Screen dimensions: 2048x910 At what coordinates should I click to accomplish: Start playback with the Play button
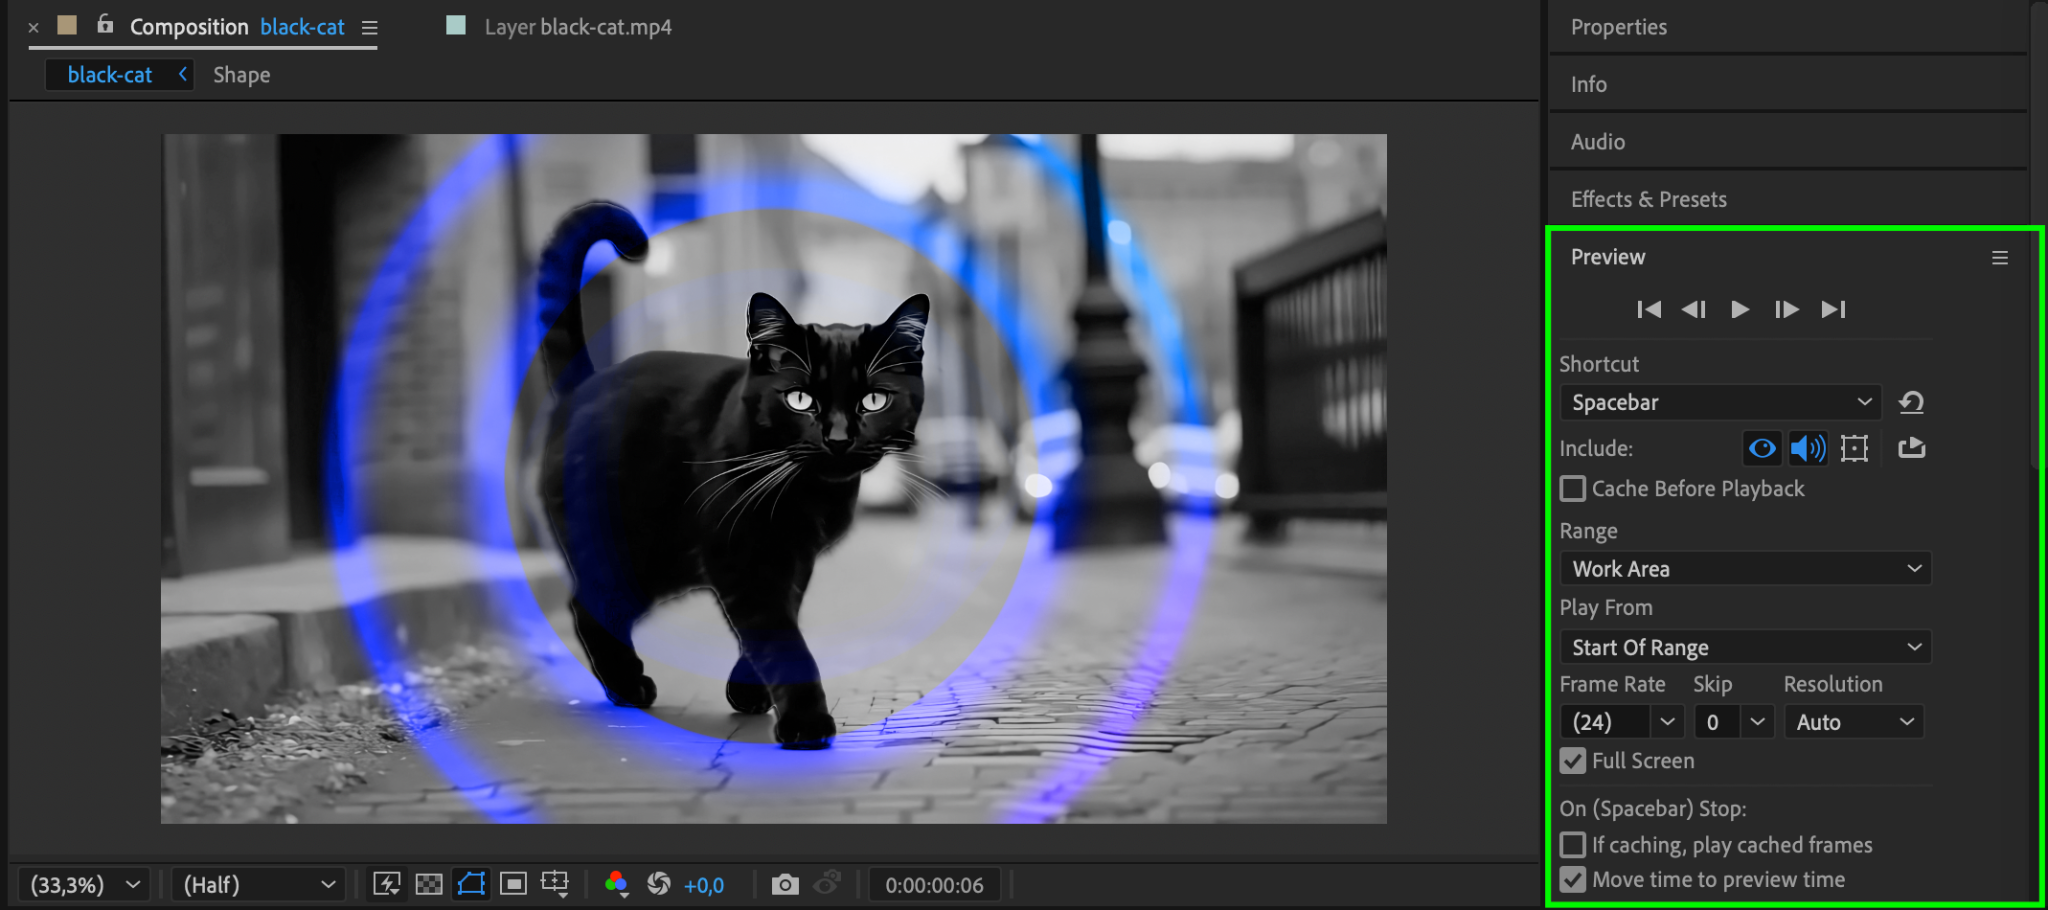pyautogui.click(x=1740, y=309)
